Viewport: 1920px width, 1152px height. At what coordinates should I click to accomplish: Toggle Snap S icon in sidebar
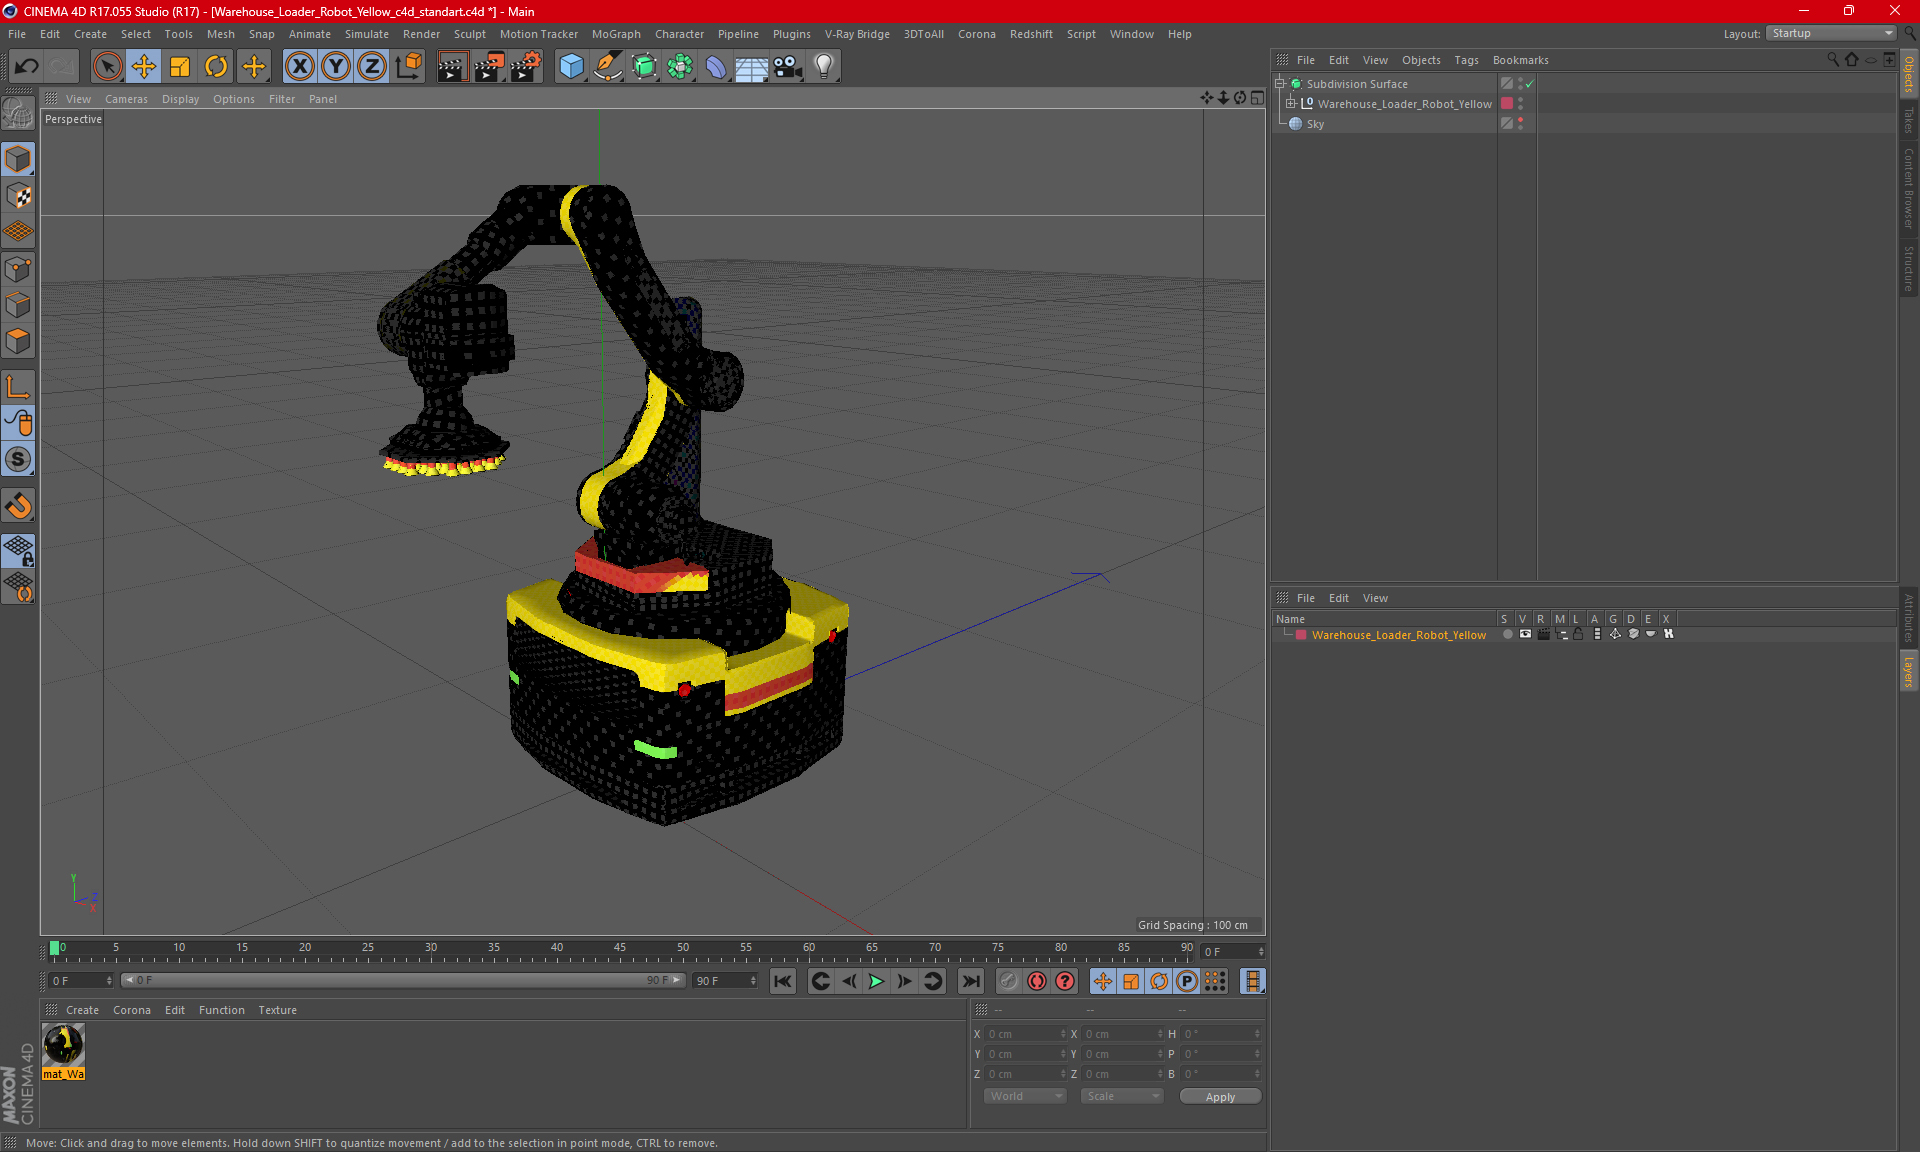coord(18,460)
